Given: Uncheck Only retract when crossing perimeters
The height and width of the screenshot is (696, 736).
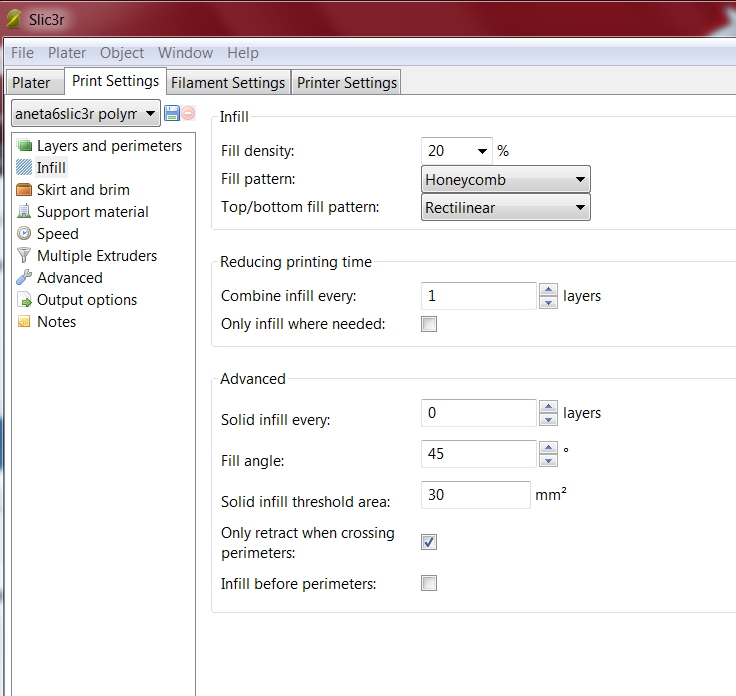Looking at the screenshot, I should 429,542.
